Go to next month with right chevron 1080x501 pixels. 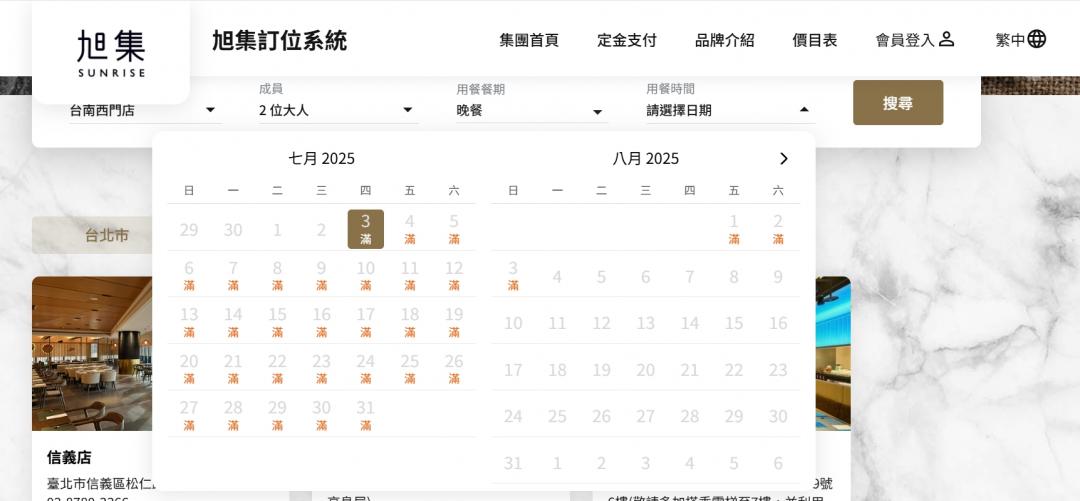(783, 159)
